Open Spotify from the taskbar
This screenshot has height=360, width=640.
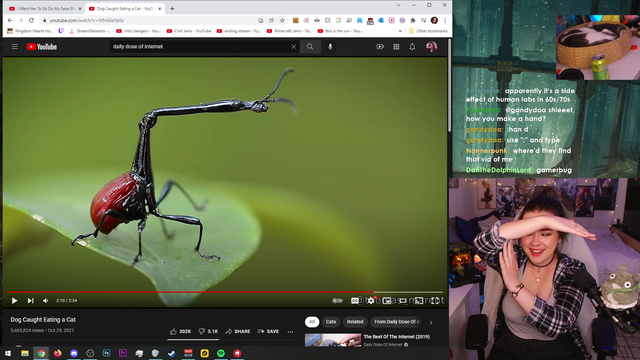pyautogui.click(x=221, y=353)
